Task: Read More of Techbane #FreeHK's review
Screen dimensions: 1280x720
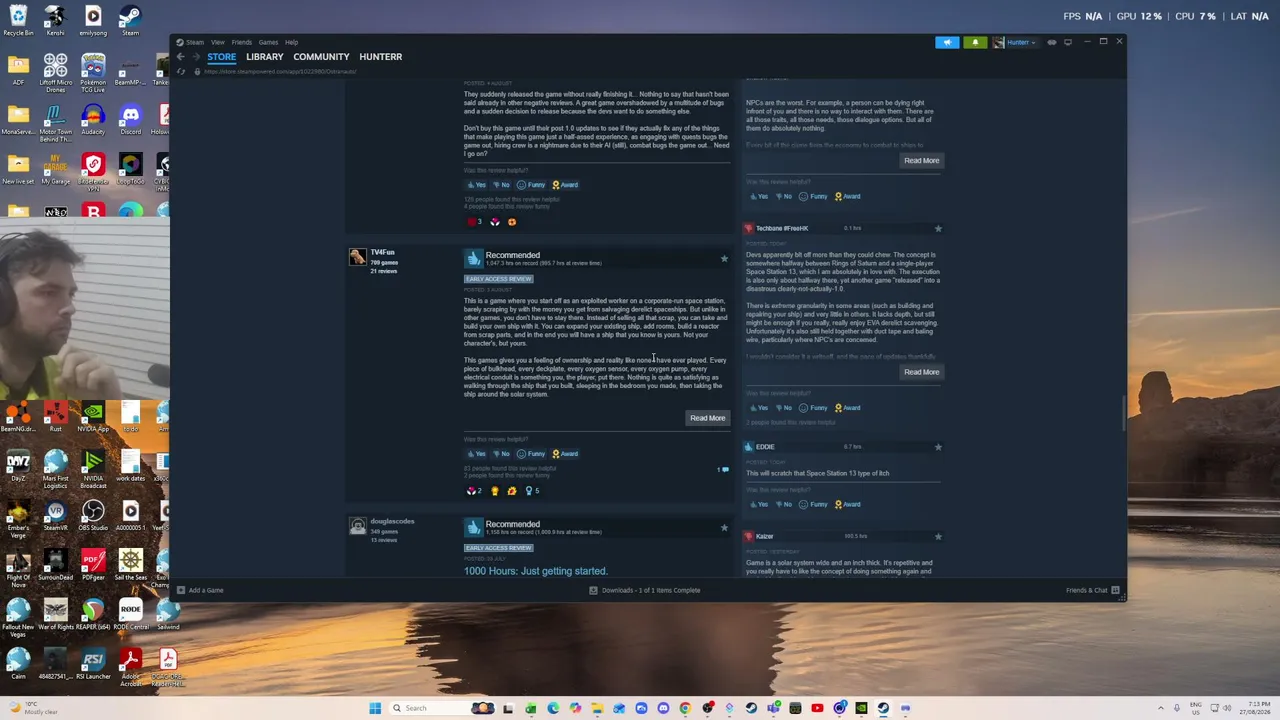Action: (922, 372)
